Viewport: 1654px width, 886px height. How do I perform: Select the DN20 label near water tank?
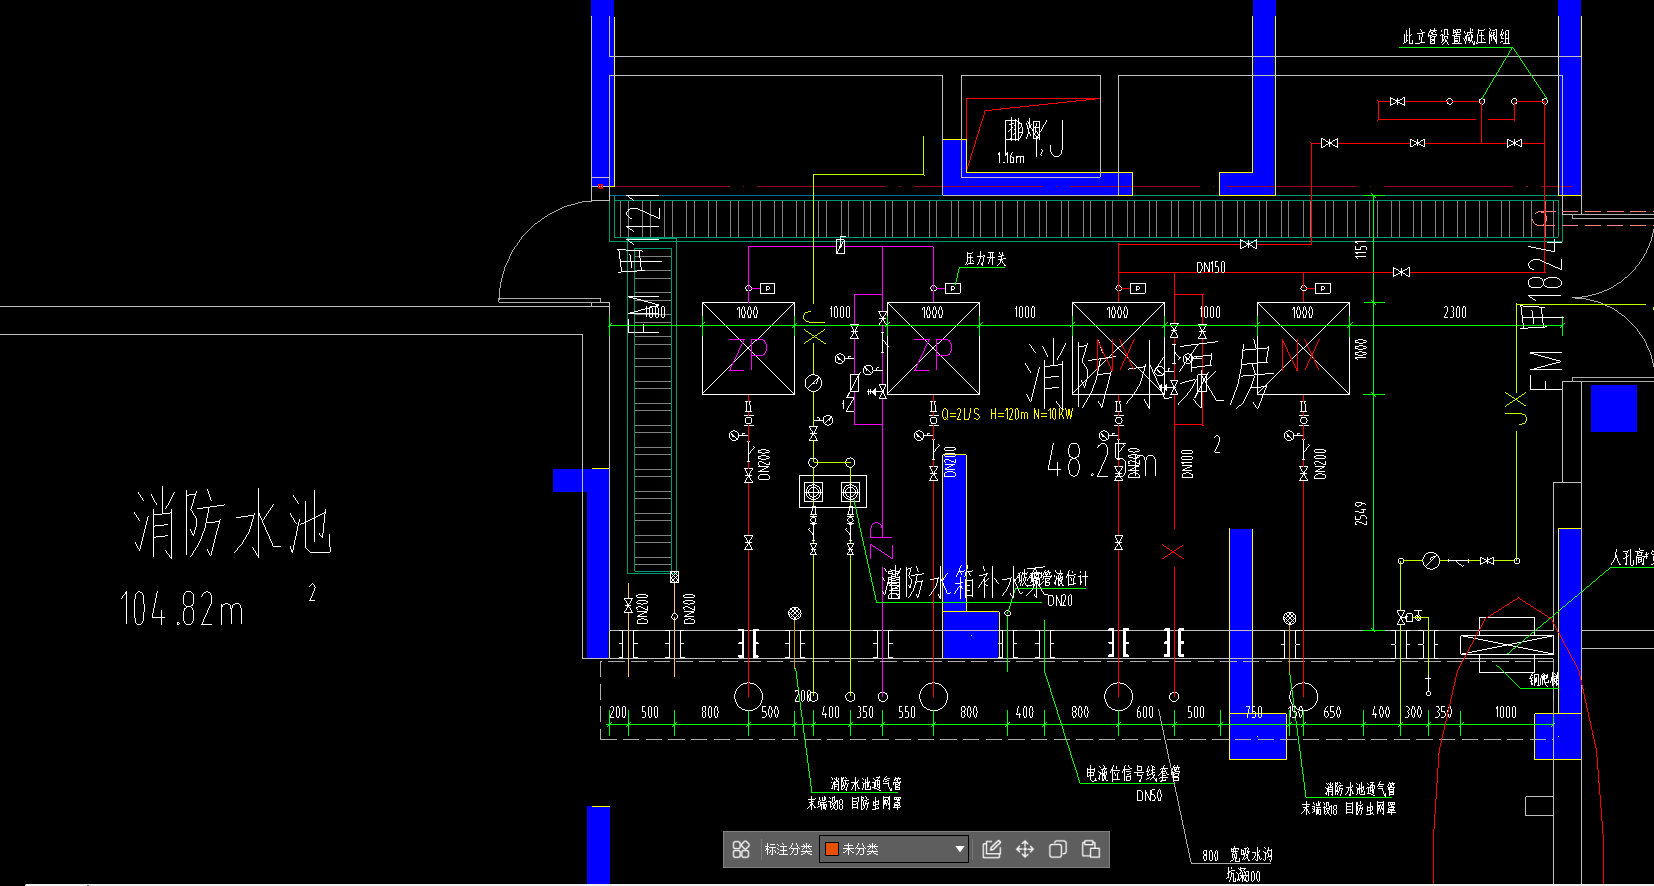coord(1060,601)
